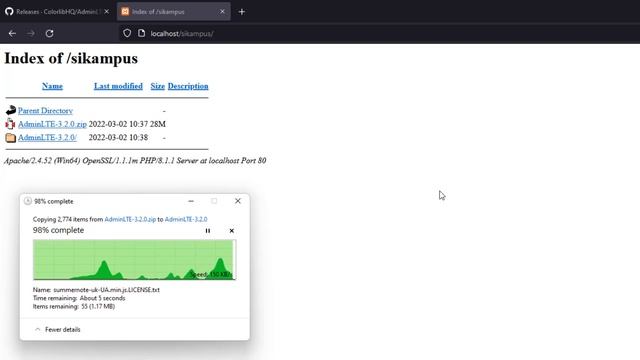Pause the file copy operation
The image size is (640, 360).
(x=208, y=231)
